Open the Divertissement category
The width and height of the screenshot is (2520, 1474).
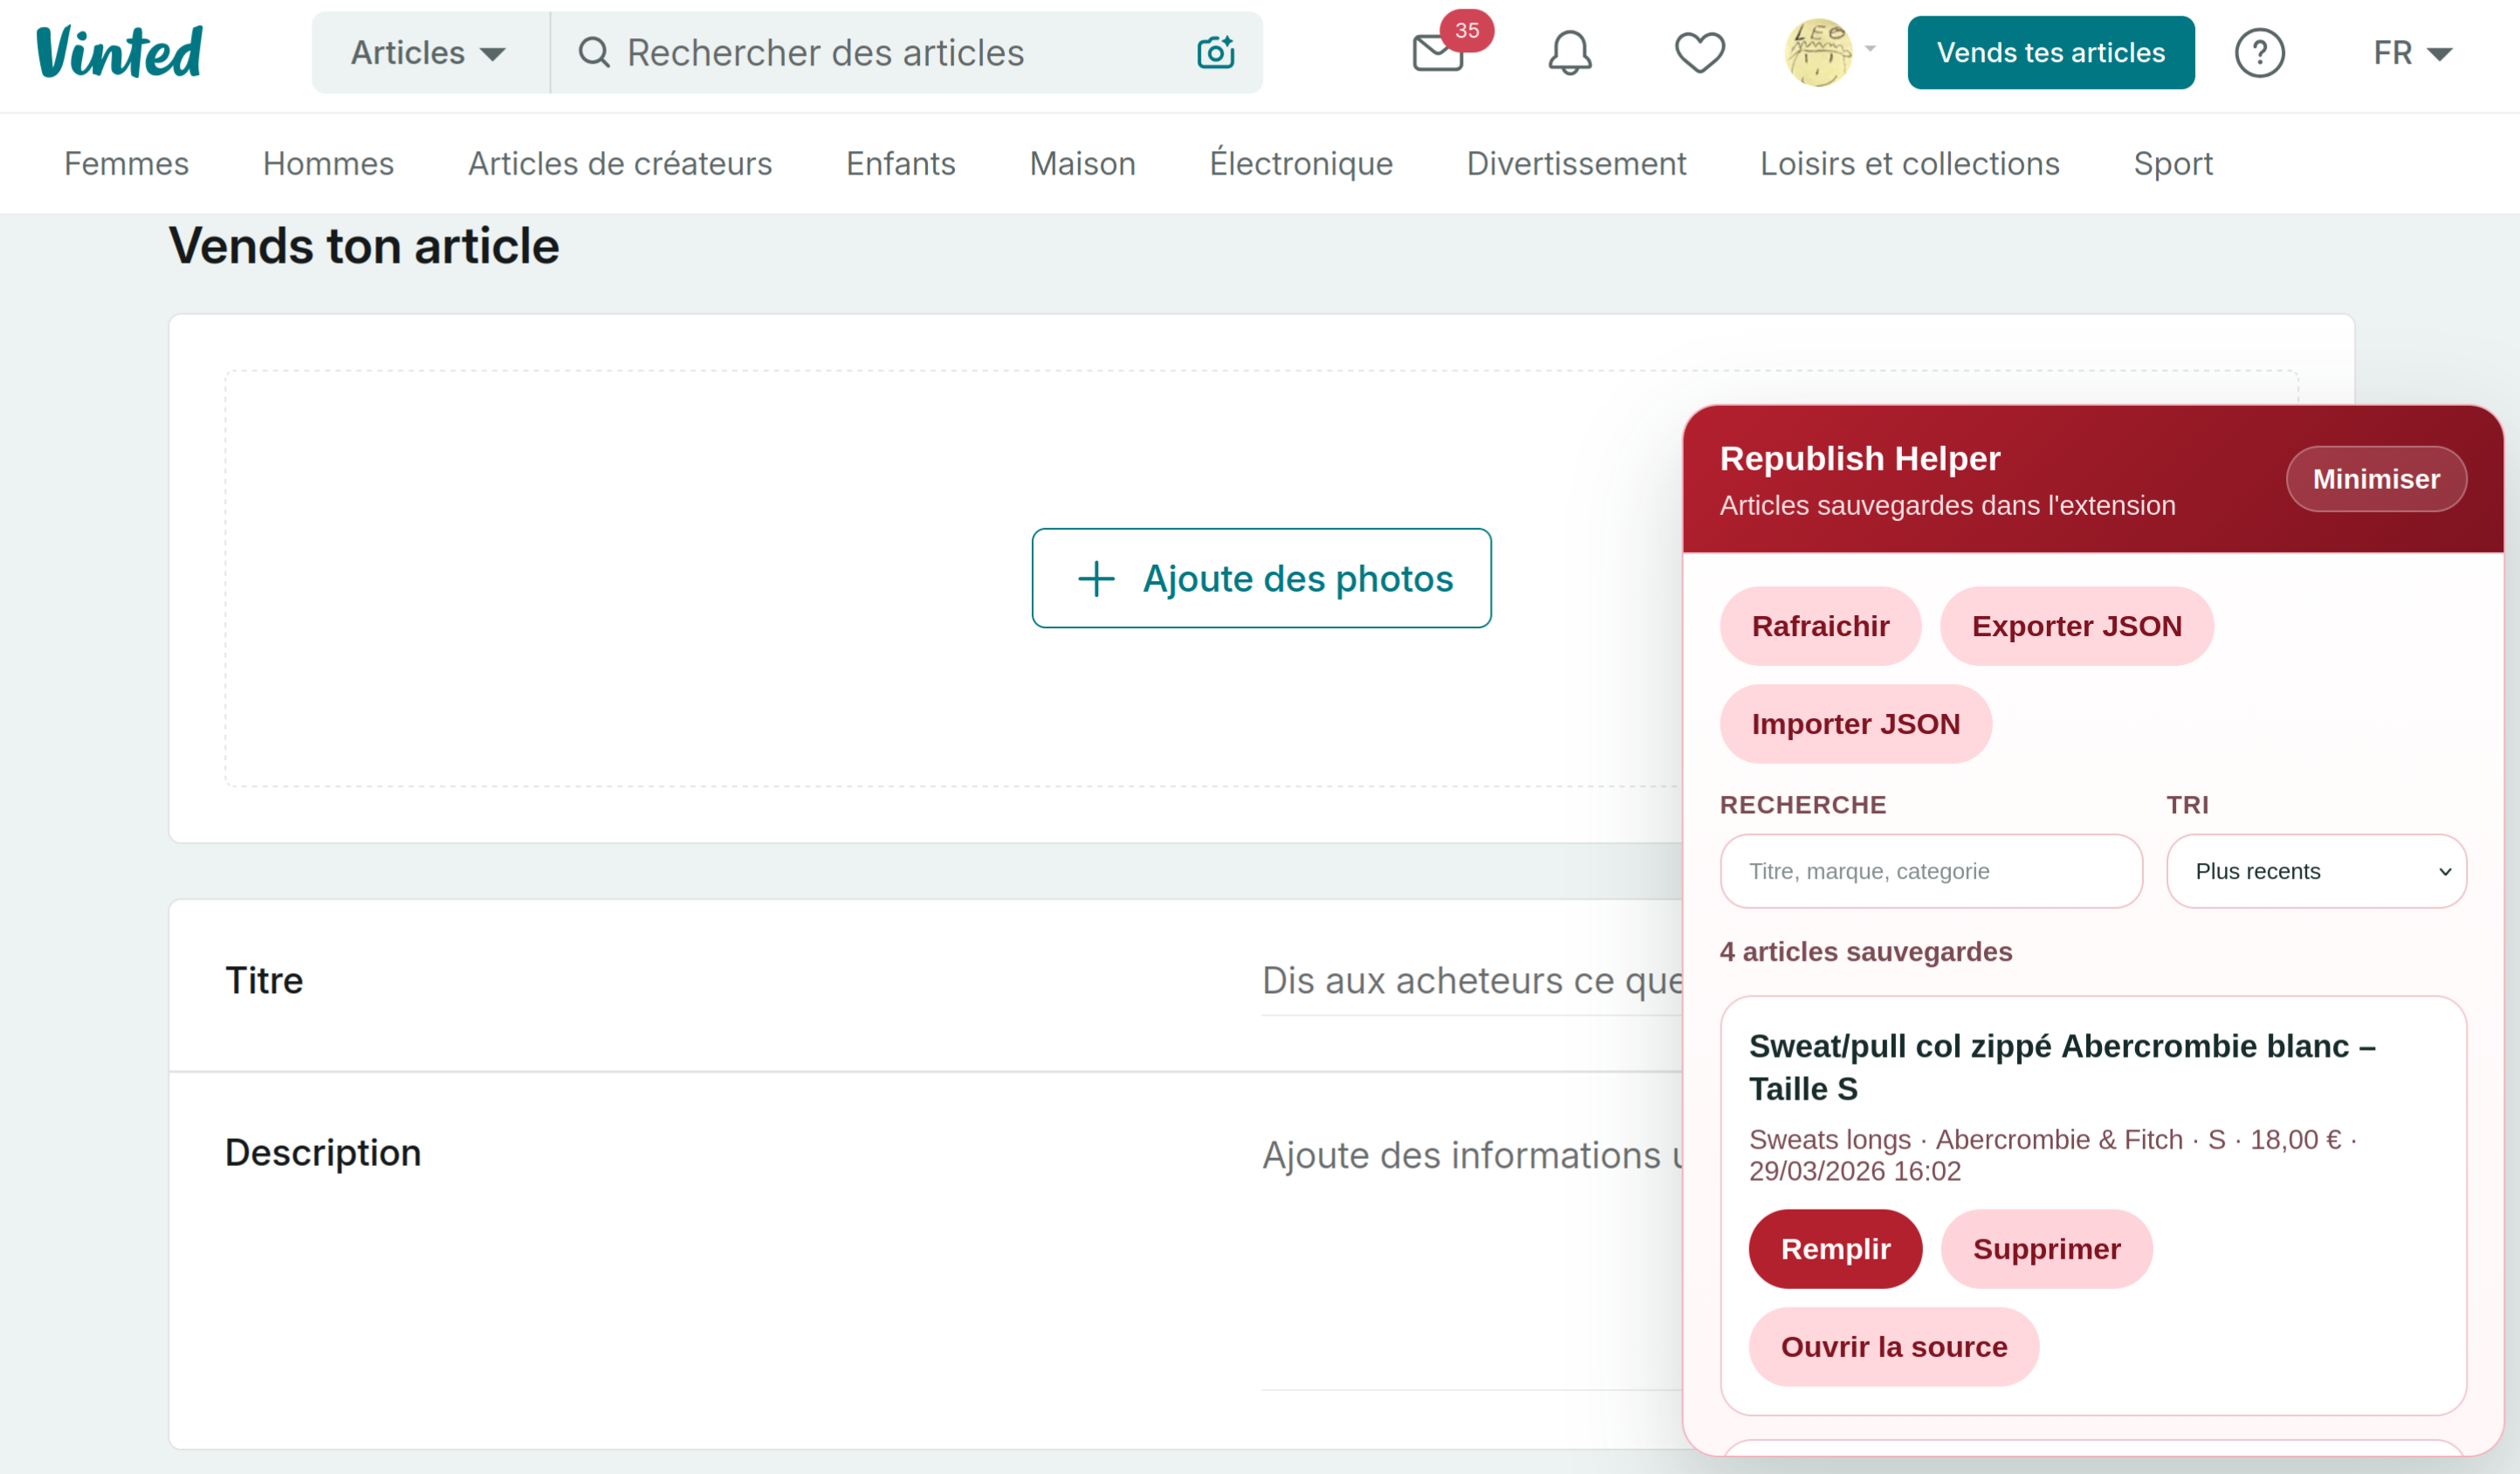click(1576, 163)
